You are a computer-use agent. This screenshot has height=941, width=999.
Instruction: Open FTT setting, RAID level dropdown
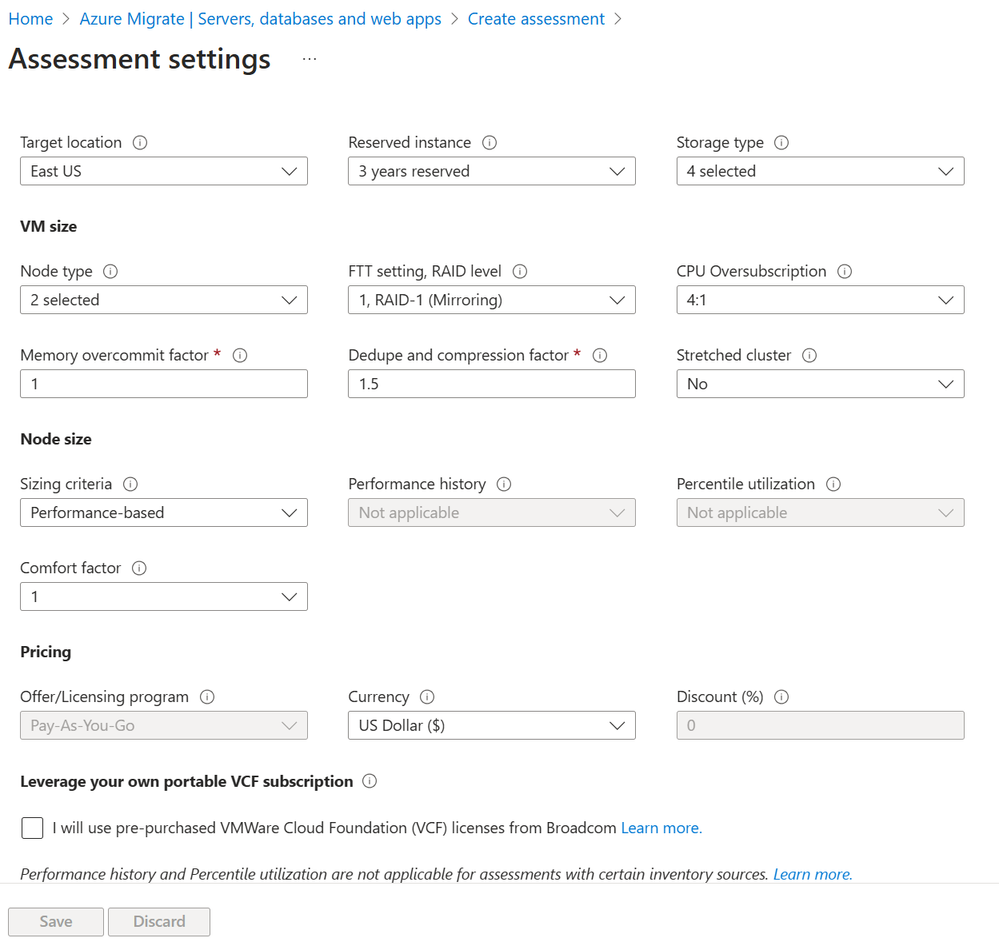[x=491, y=300]
